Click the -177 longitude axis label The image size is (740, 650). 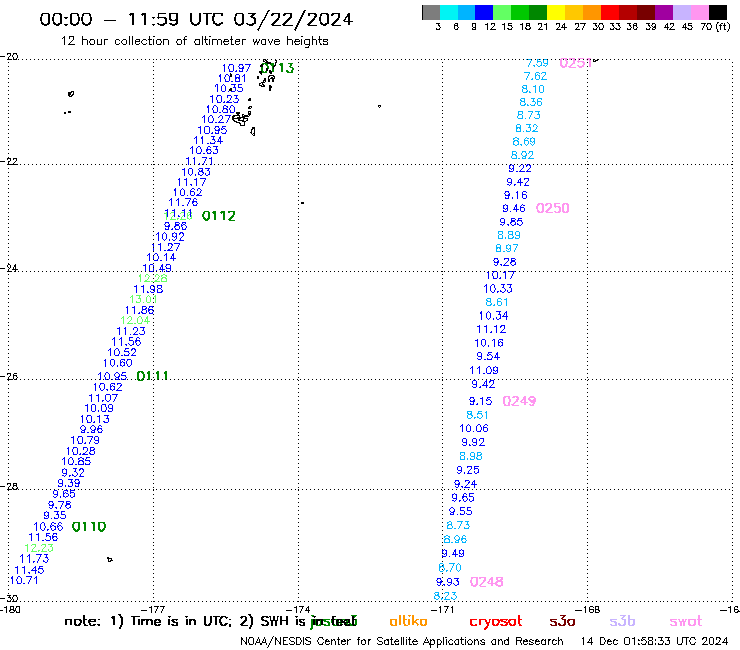153,609
